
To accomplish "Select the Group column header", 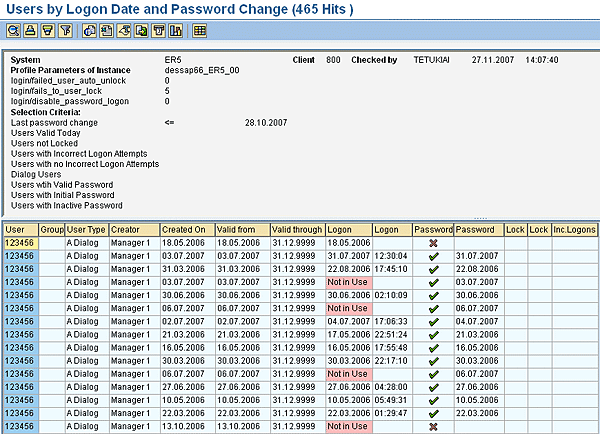I will click(x=51, y=229).
